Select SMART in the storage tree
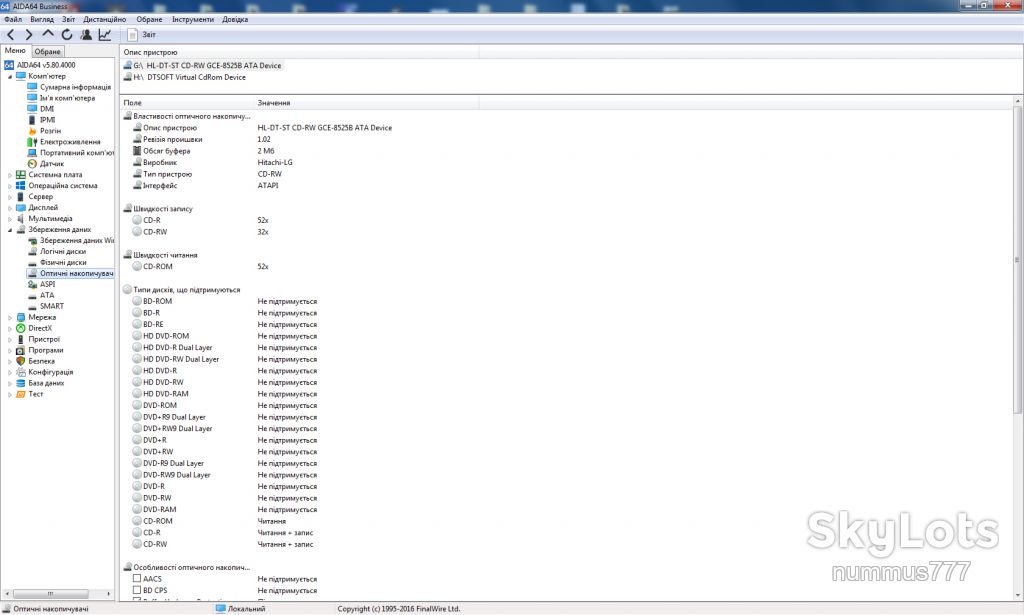Image resolution: width=1024 pixels, height=615 pixels. pyautogui.click(x=46, y=306)
